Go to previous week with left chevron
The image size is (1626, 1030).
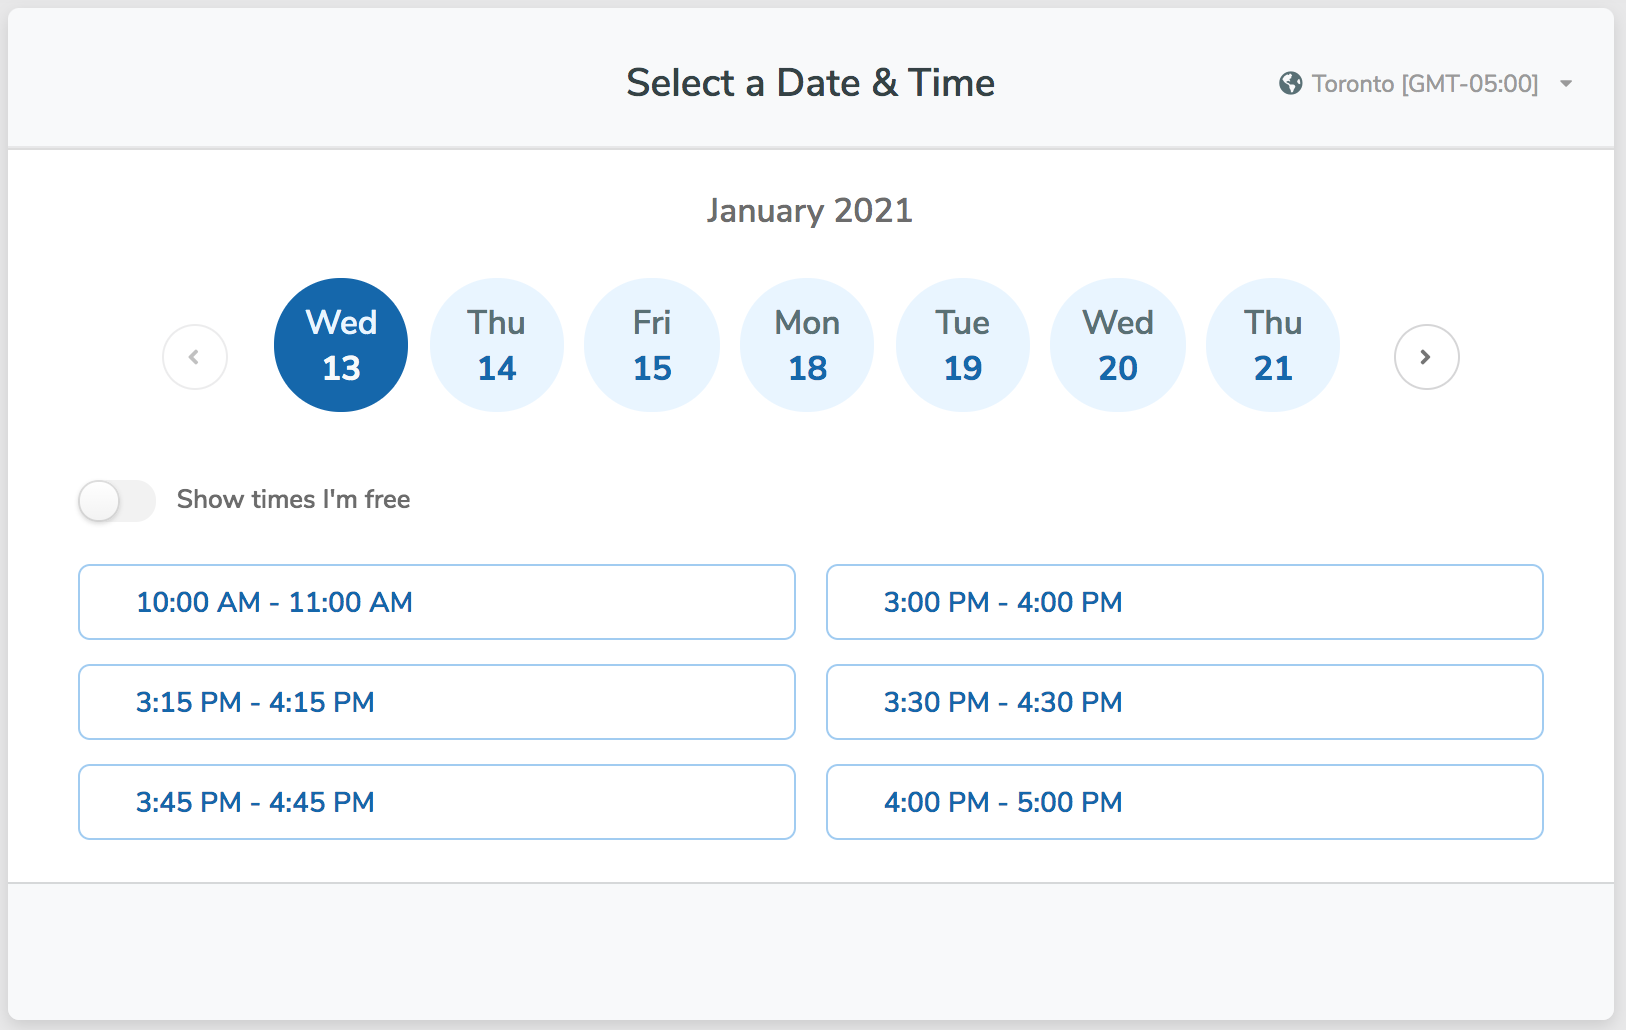(x=195, y=357)
